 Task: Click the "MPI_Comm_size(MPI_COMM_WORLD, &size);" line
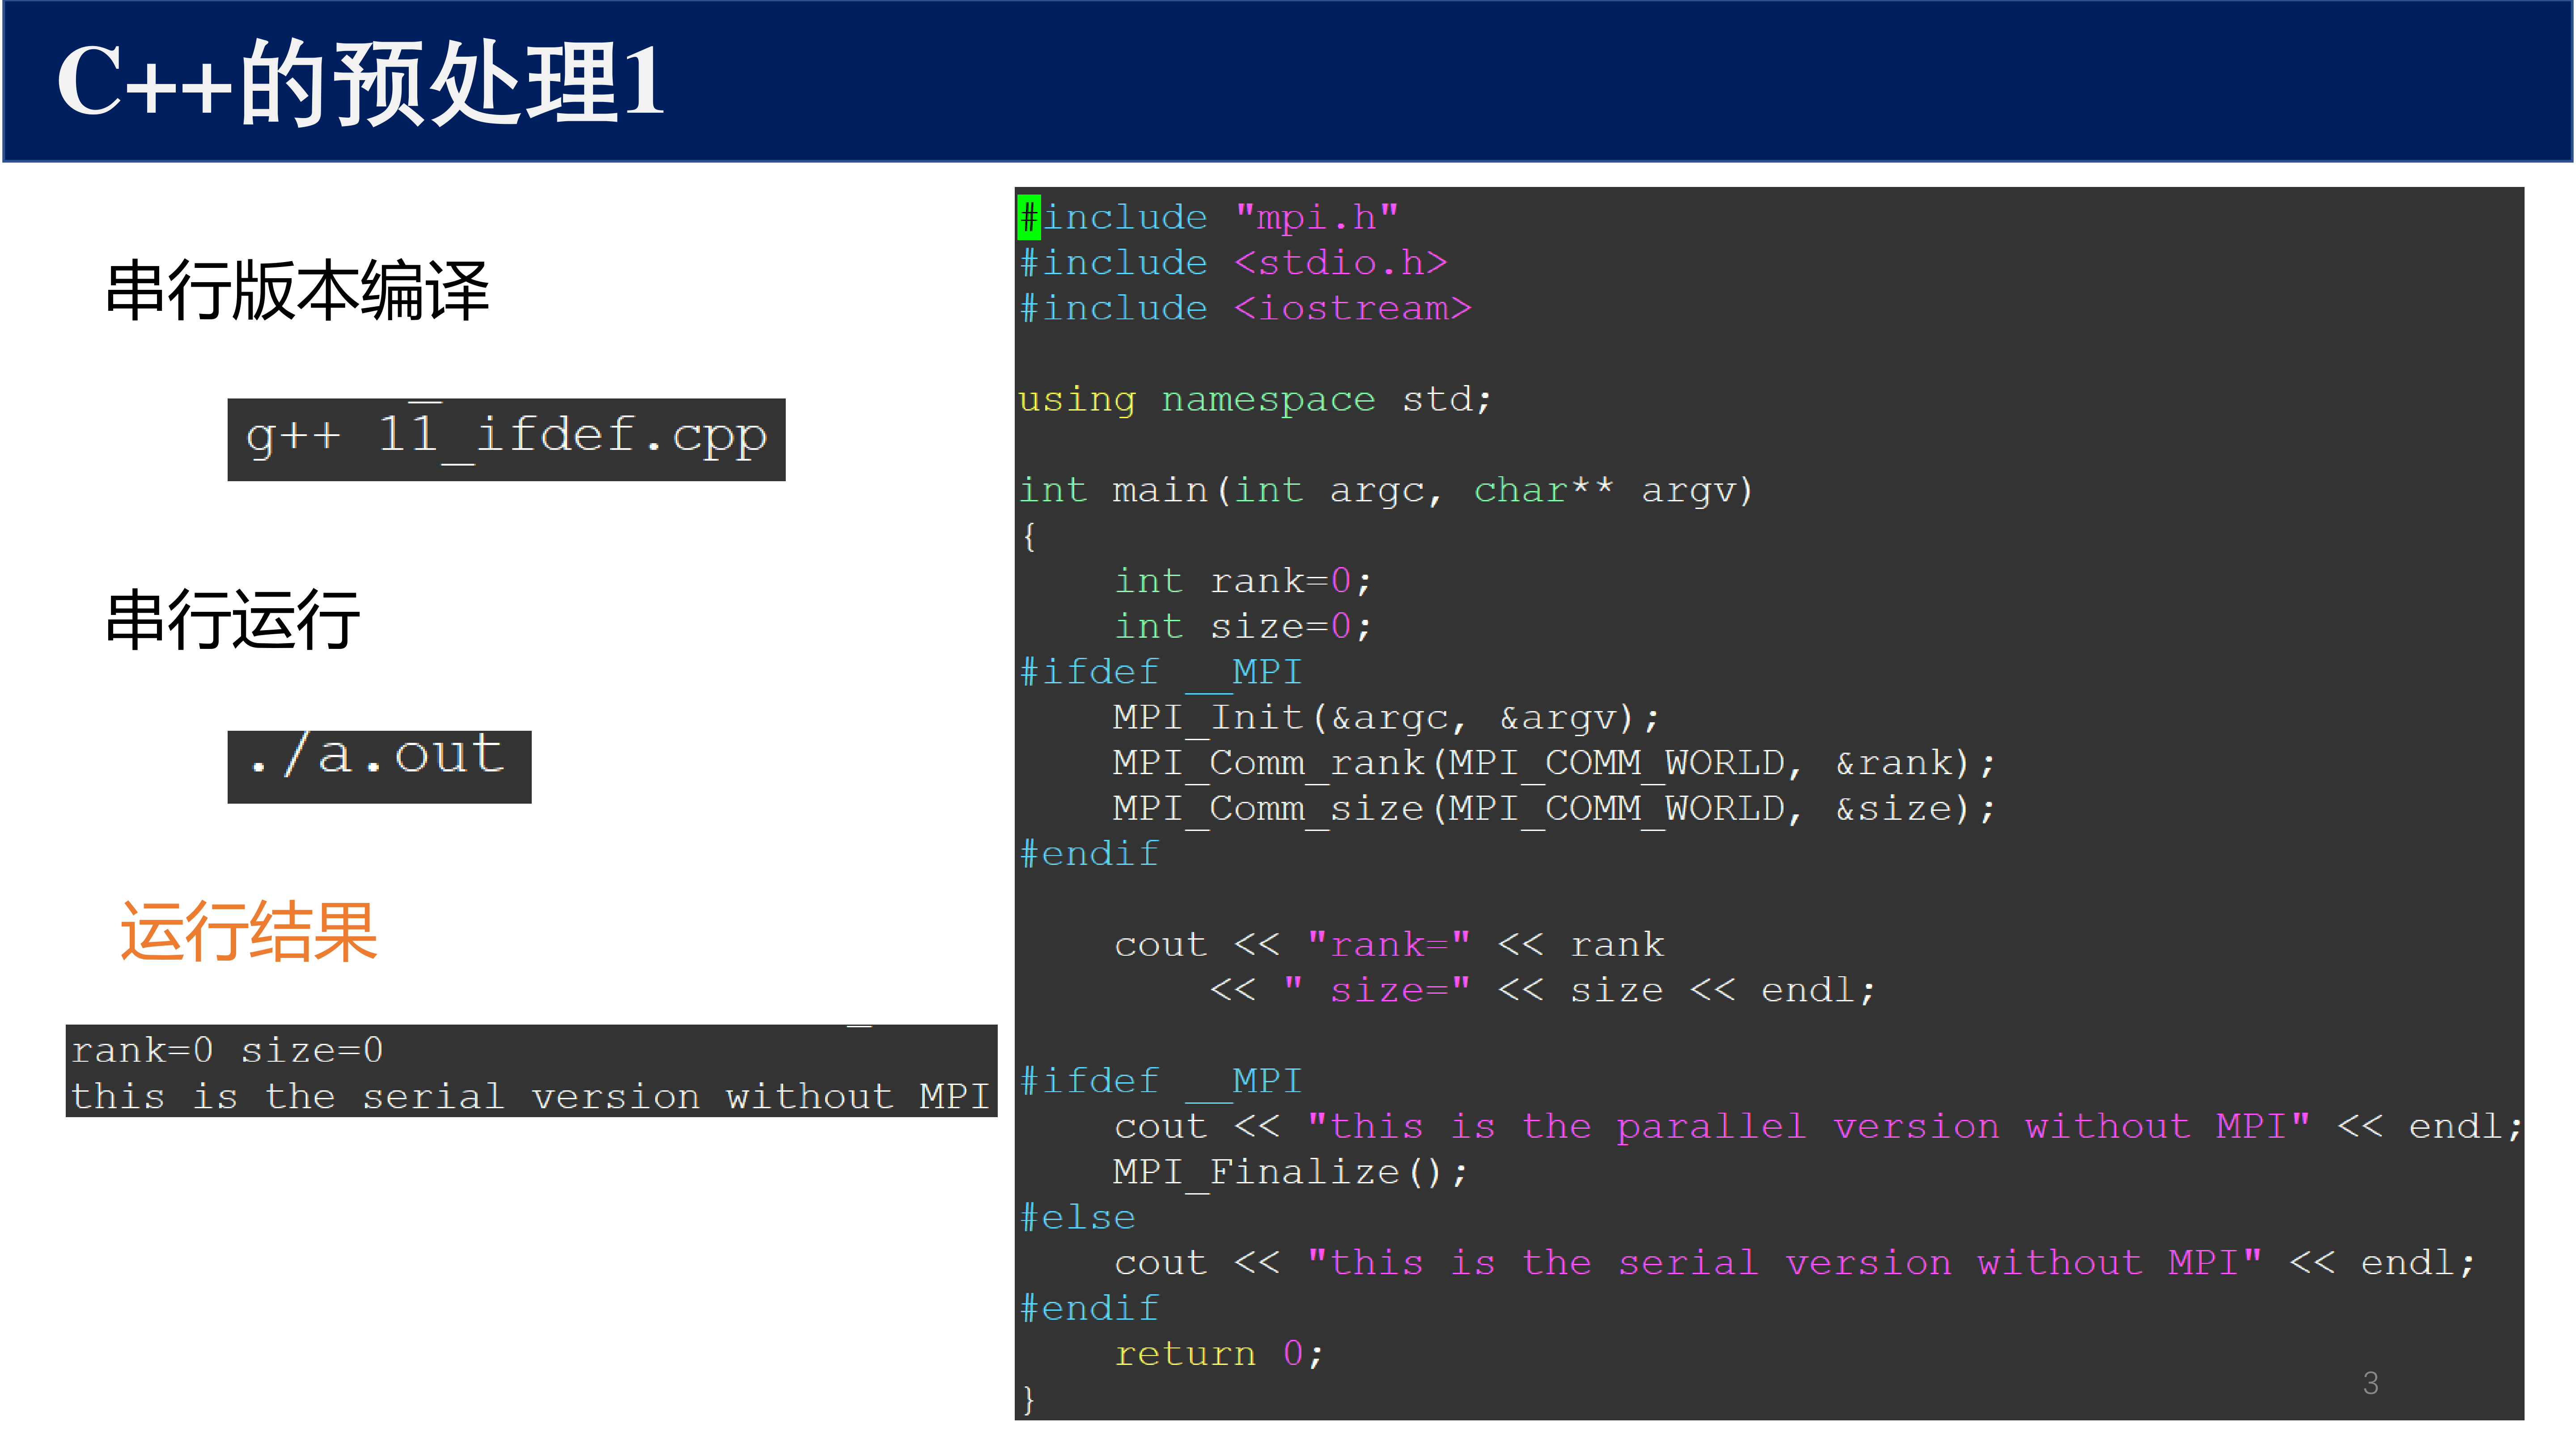[x=1554, y=809]
